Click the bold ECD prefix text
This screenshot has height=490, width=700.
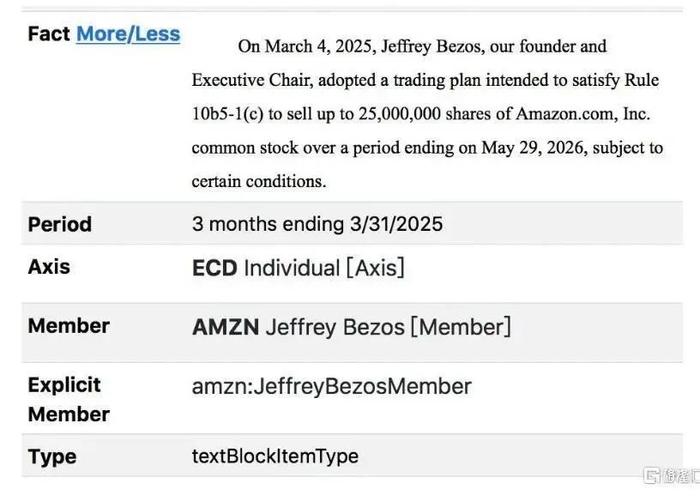click(x=214, y=268)
